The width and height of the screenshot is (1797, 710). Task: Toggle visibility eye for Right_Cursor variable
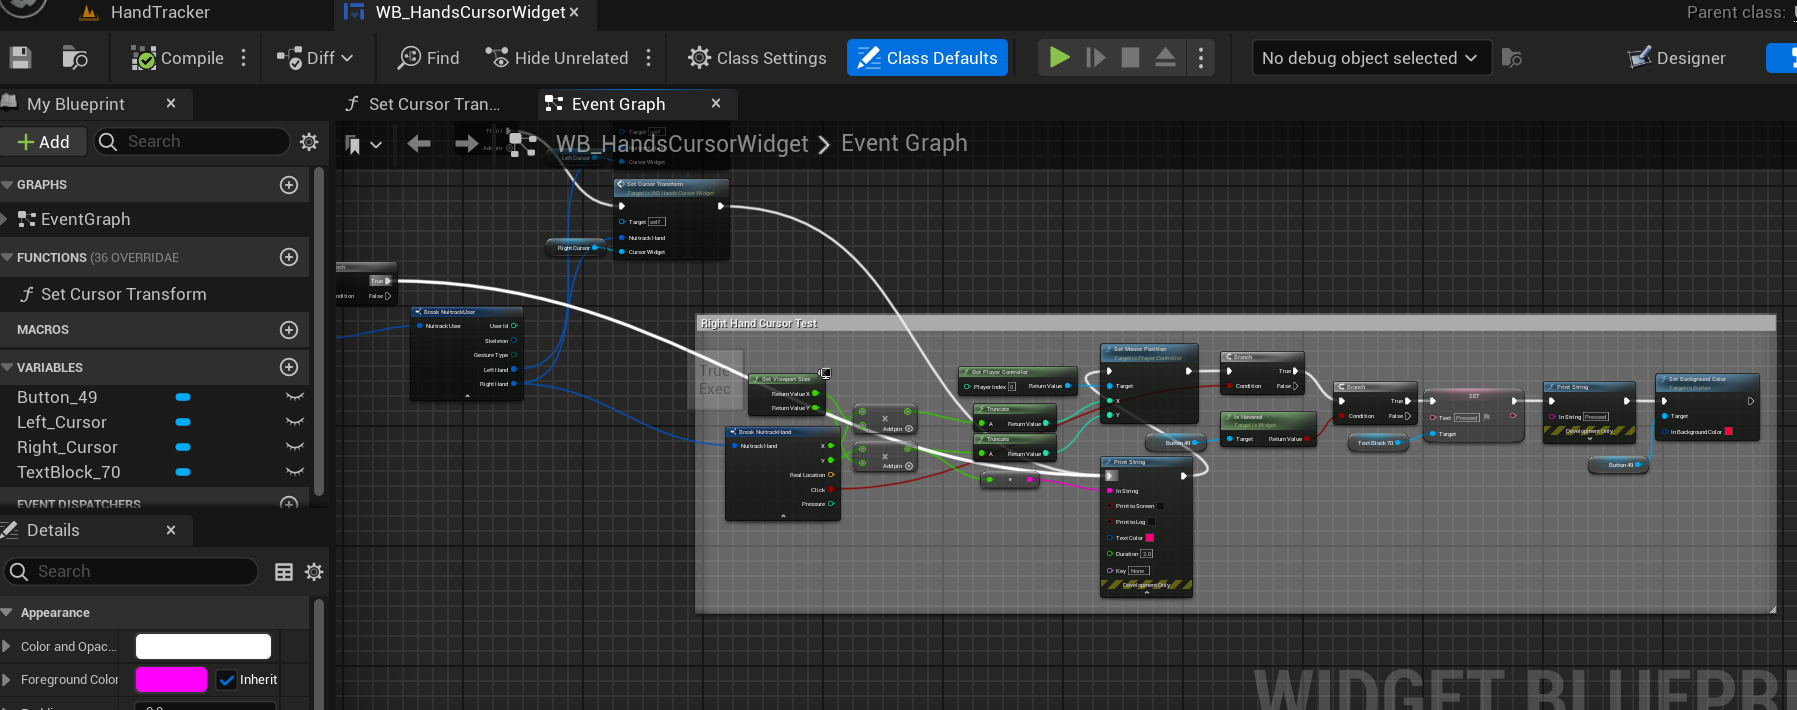[294, 447]
